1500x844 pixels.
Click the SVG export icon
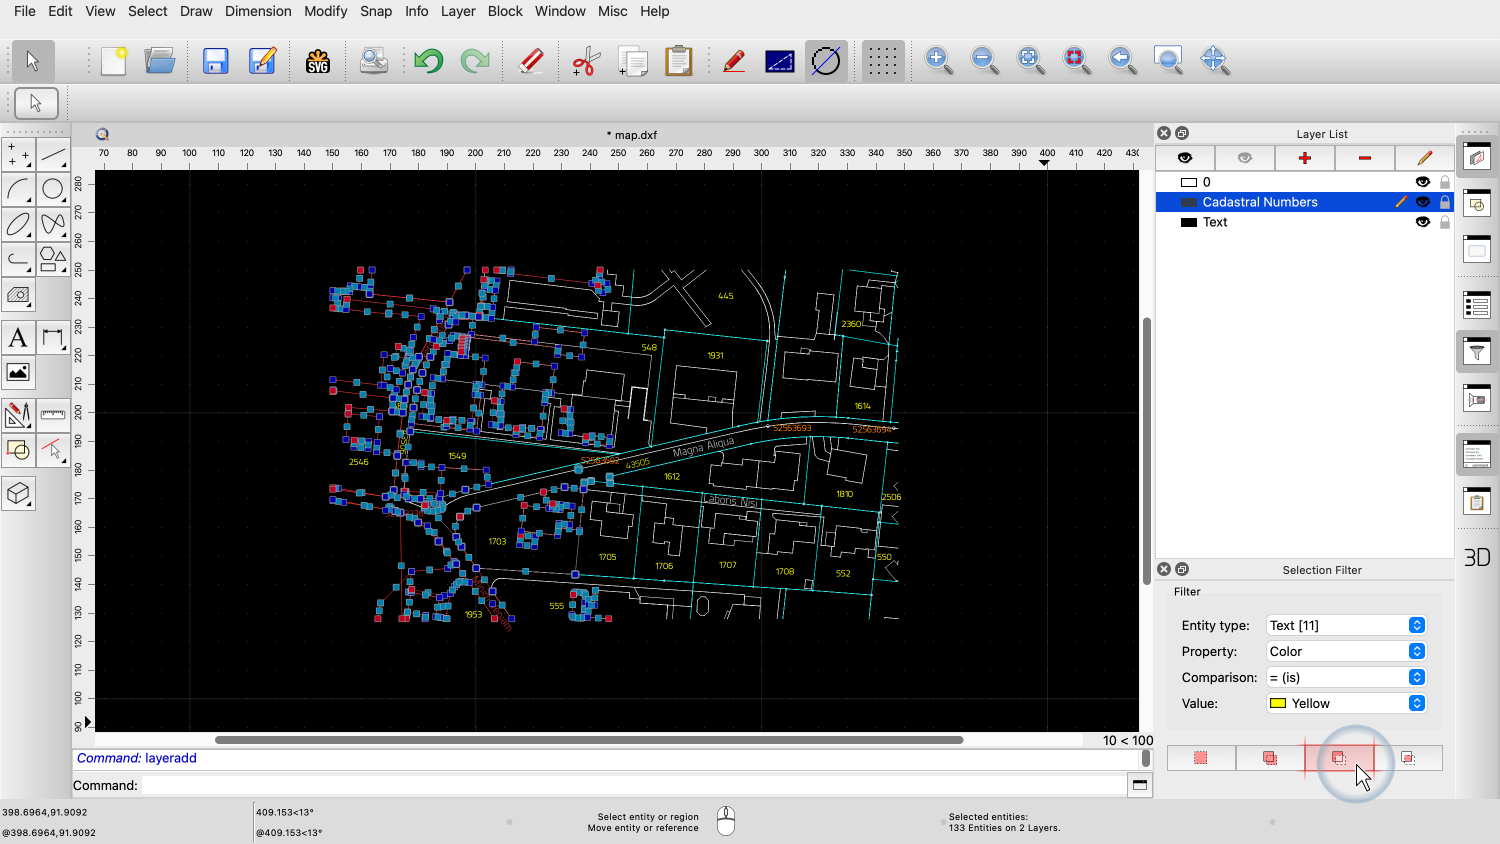coord(318,61)
